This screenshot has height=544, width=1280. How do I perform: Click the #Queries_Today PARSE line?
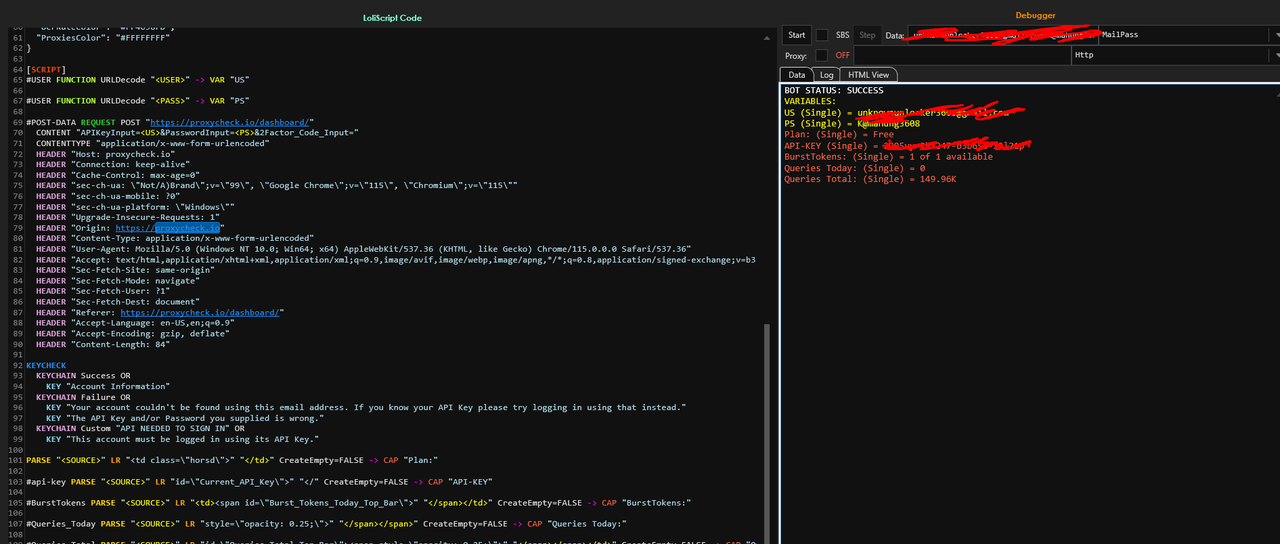click(x=325, y=523)
